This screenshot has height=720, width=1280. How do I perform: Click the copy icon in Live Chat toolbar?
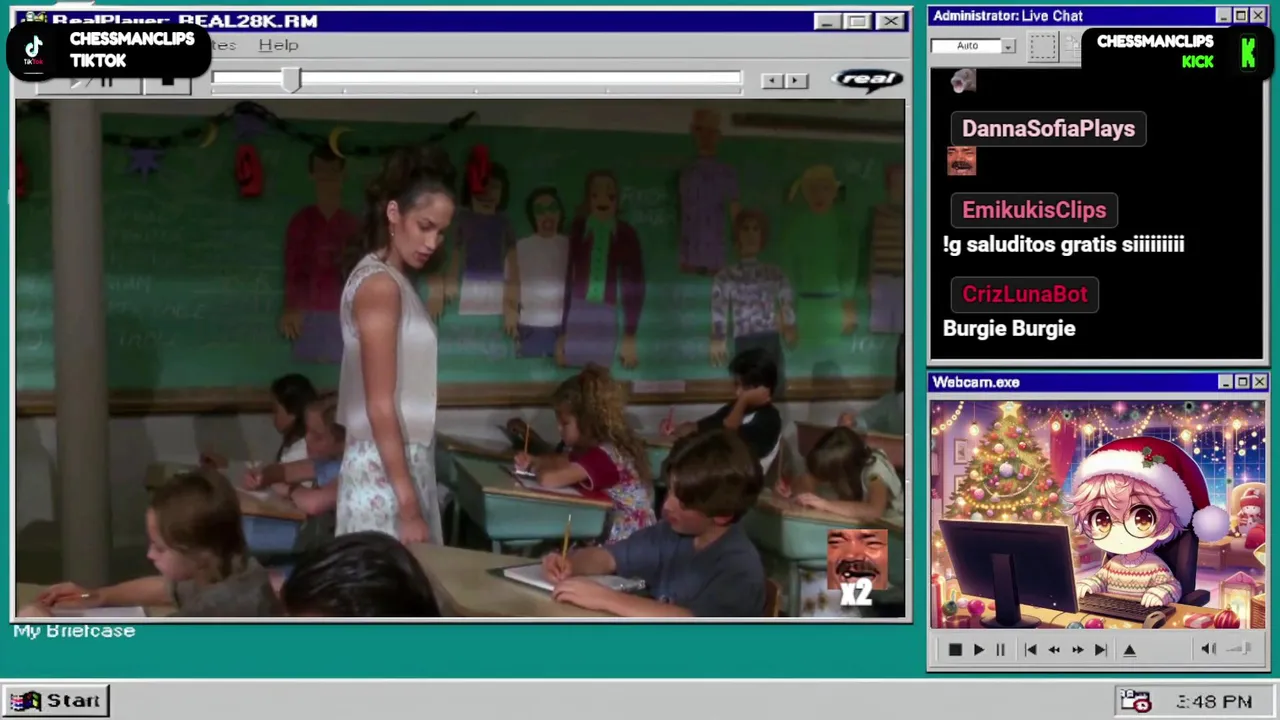[x=1072, y=45]
